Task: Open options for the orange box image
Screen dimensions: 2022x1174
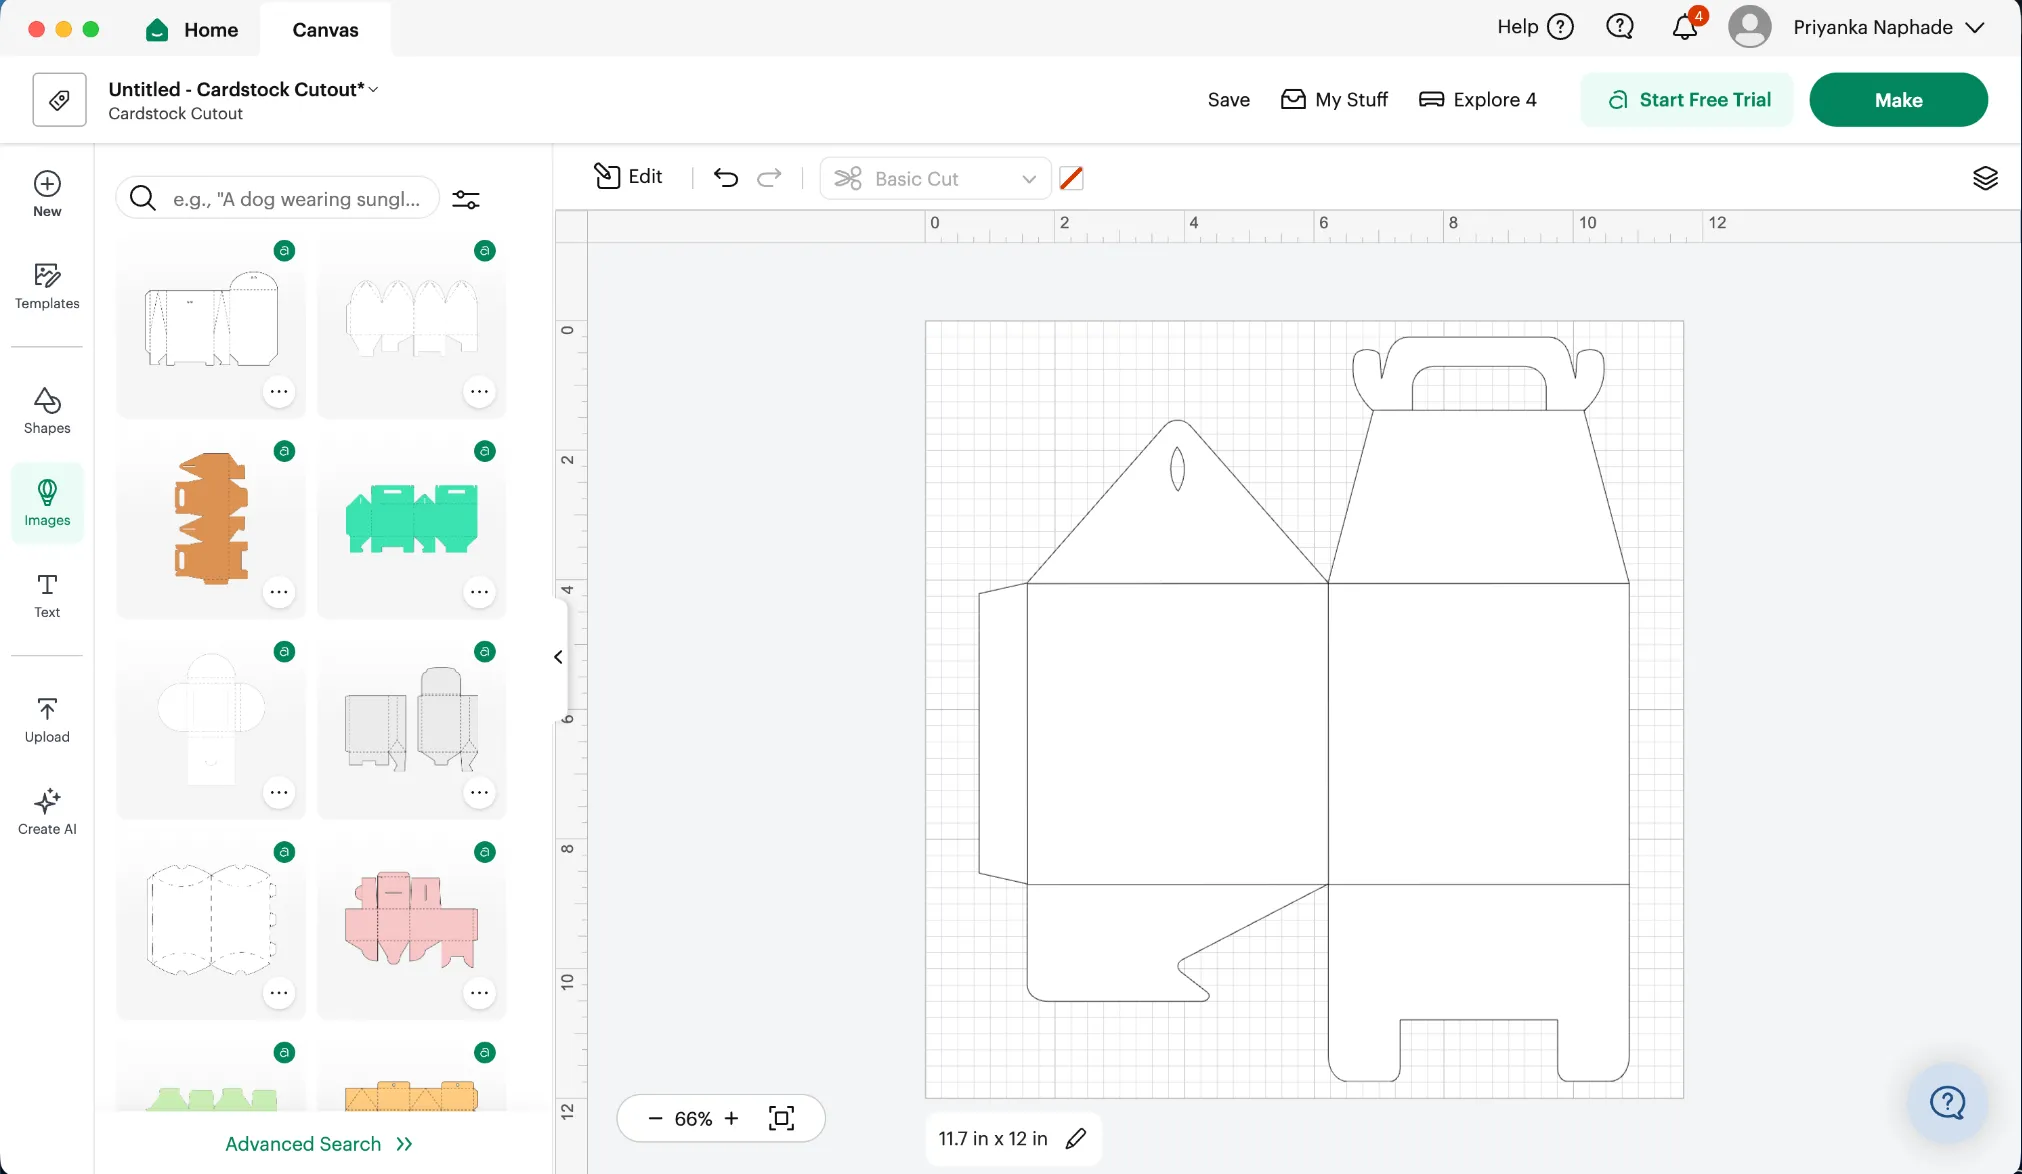Action: coord(279,592)
